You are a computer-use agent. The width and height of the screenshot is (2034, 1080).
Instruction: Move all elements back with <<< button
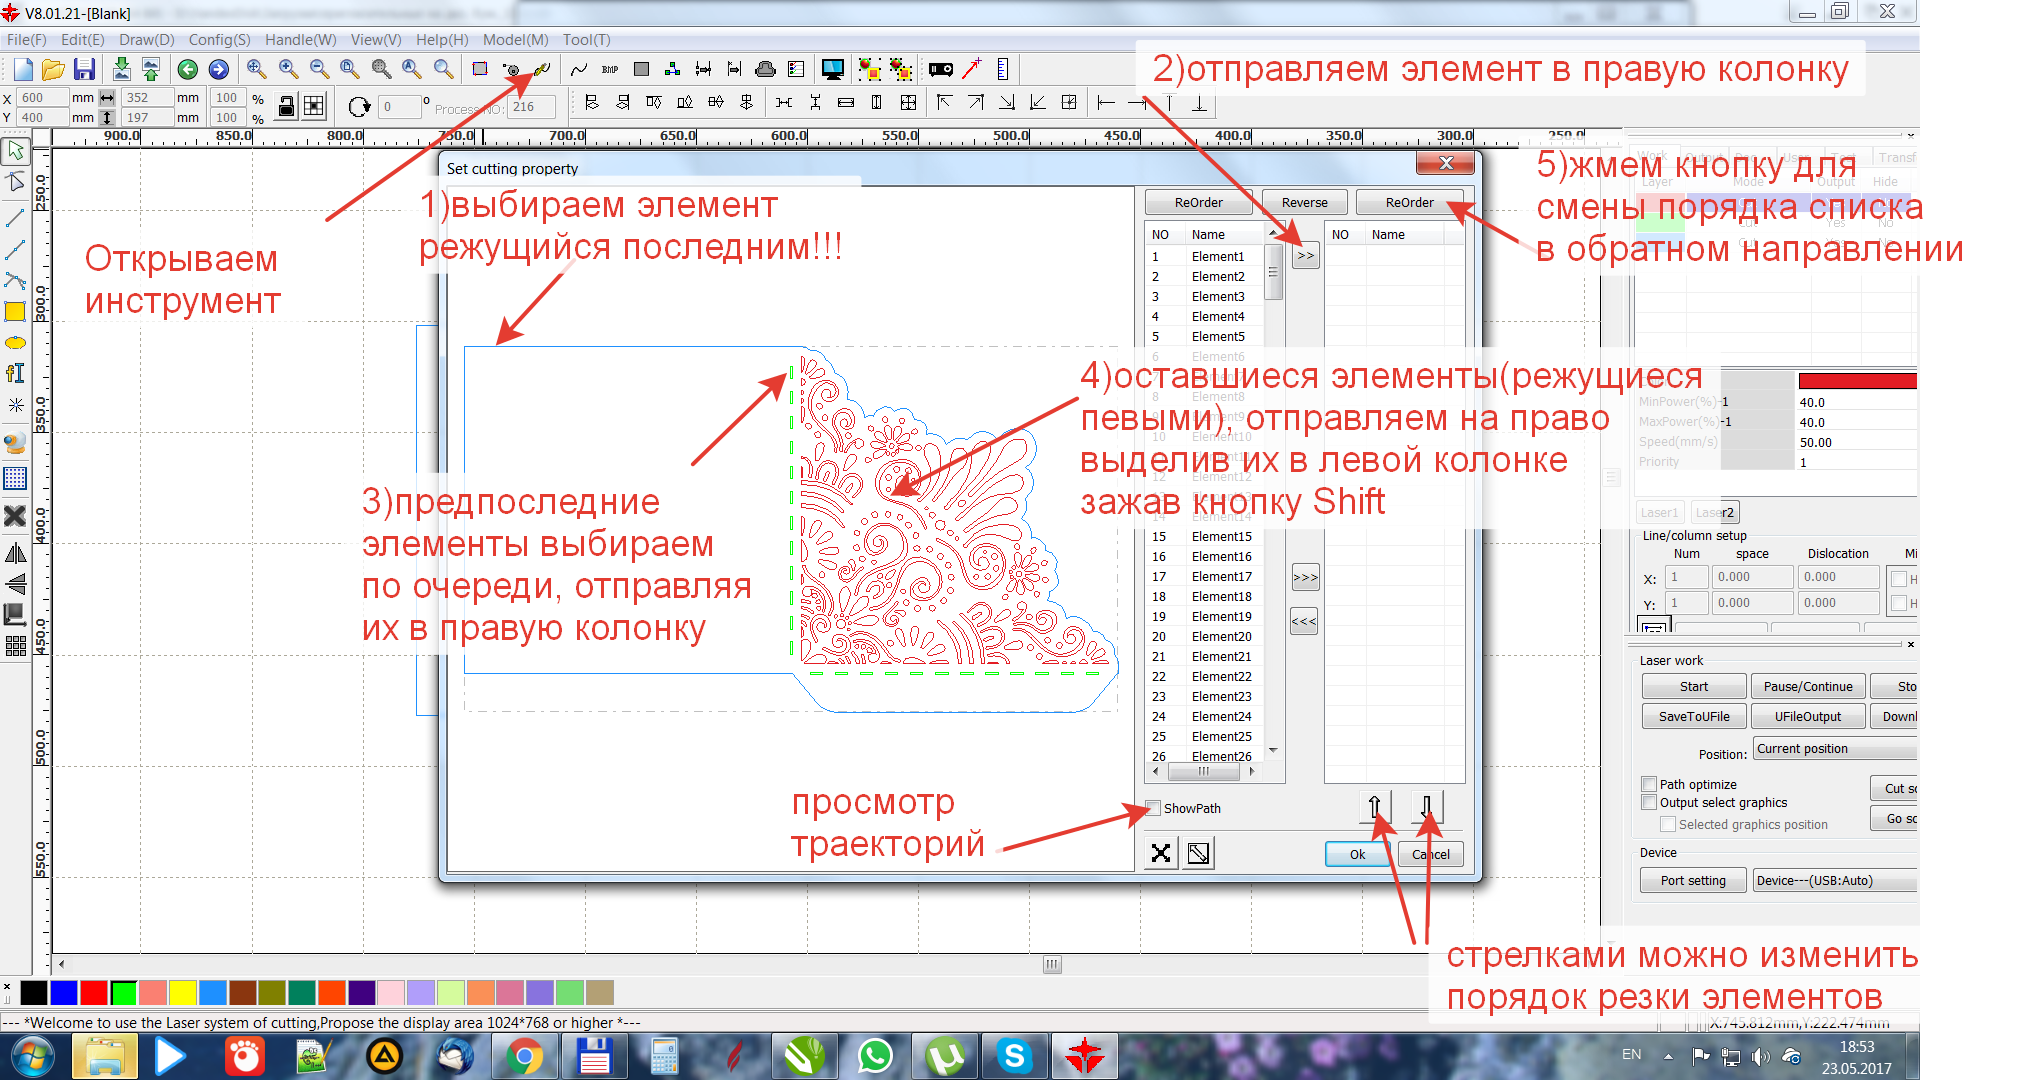[x=1304, y=621]
